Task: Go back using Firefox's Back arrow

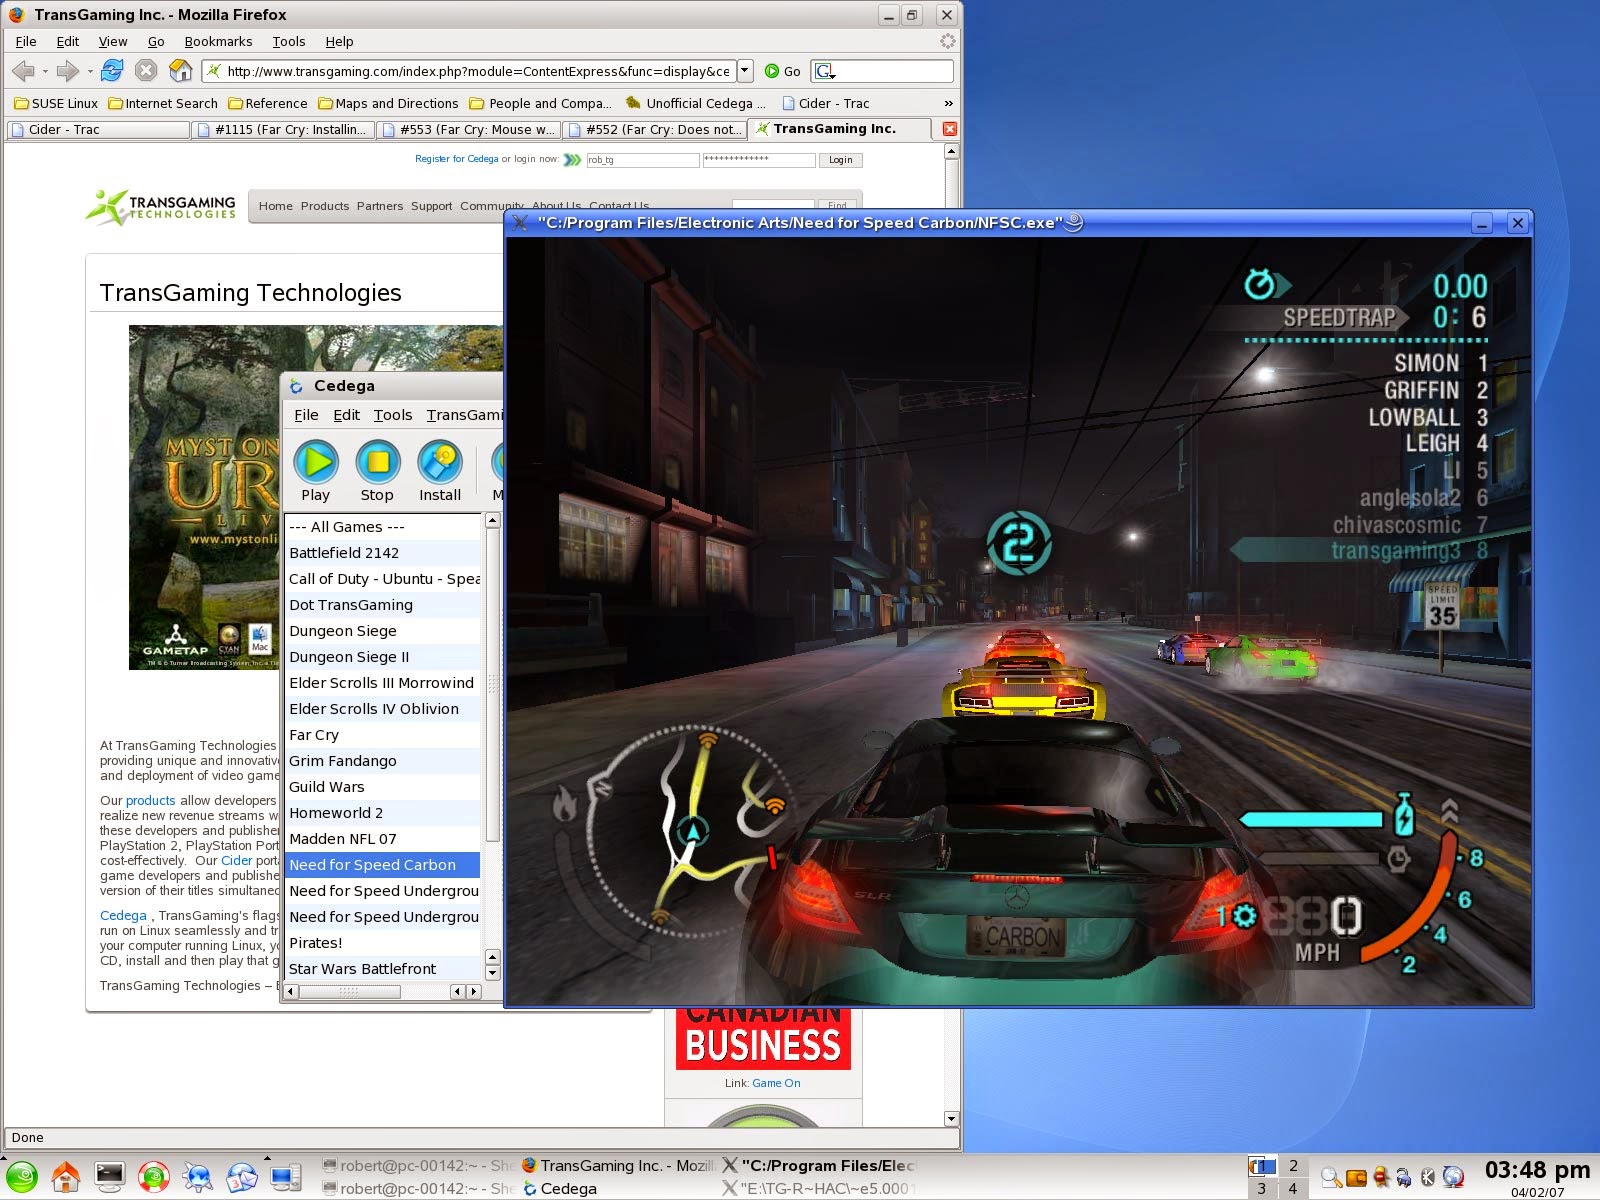Action: pos(23,71)
